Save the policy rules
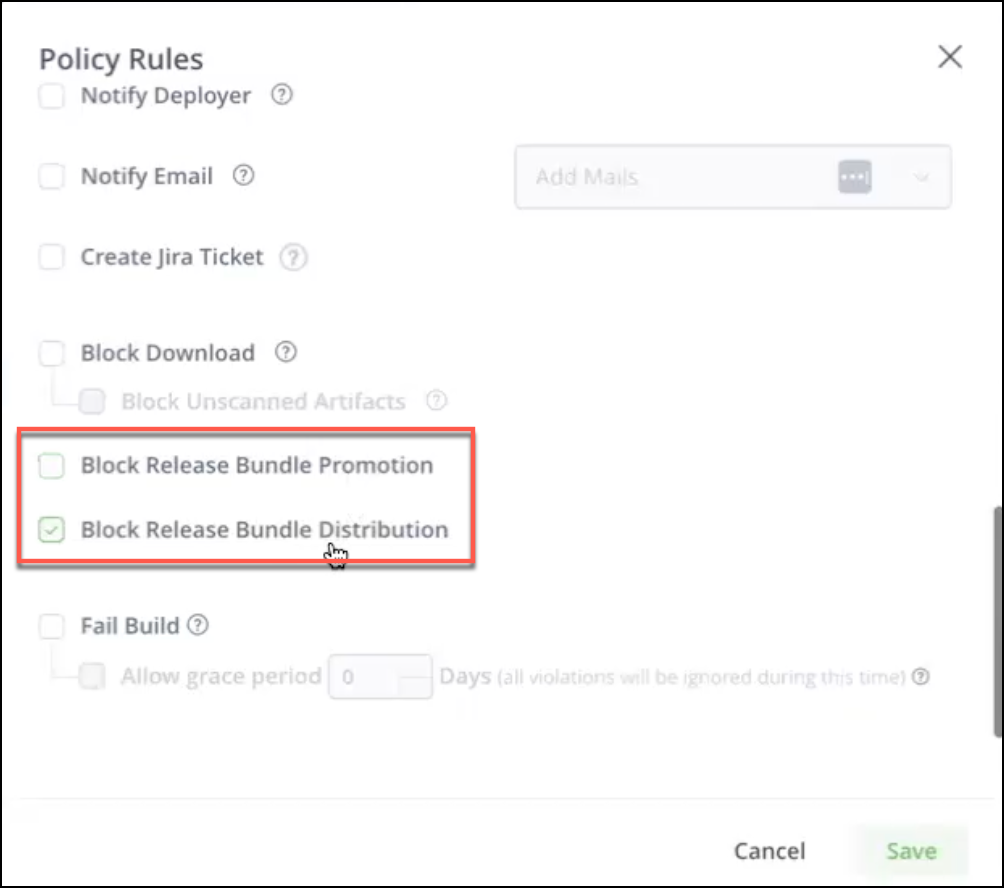The image size is (1004, 888). point(911,851)
